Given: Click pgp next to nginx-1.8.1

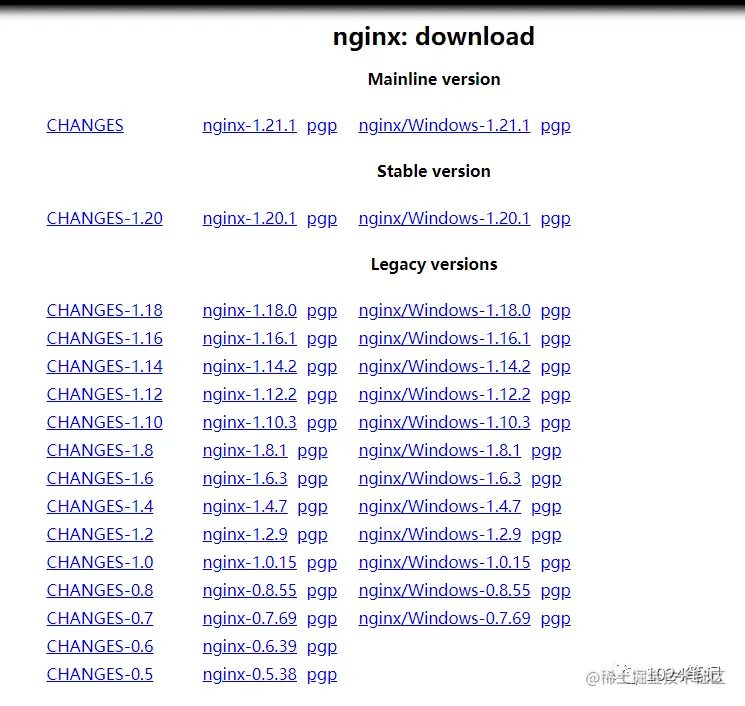Looking at the screenshot, I should [x=312, y=451].
